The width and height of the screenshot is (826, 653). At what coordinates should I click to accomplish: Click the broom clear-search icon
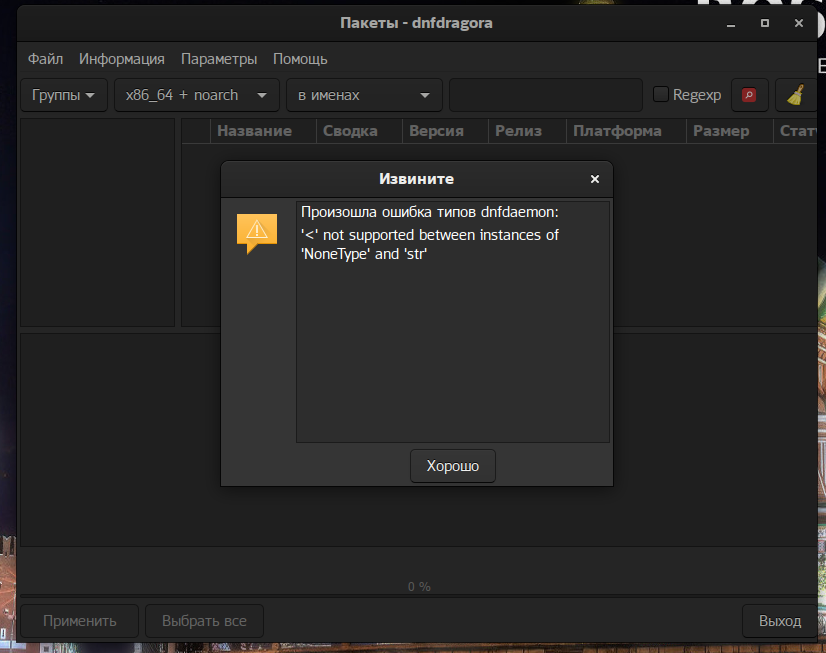(x=795, y=95)
